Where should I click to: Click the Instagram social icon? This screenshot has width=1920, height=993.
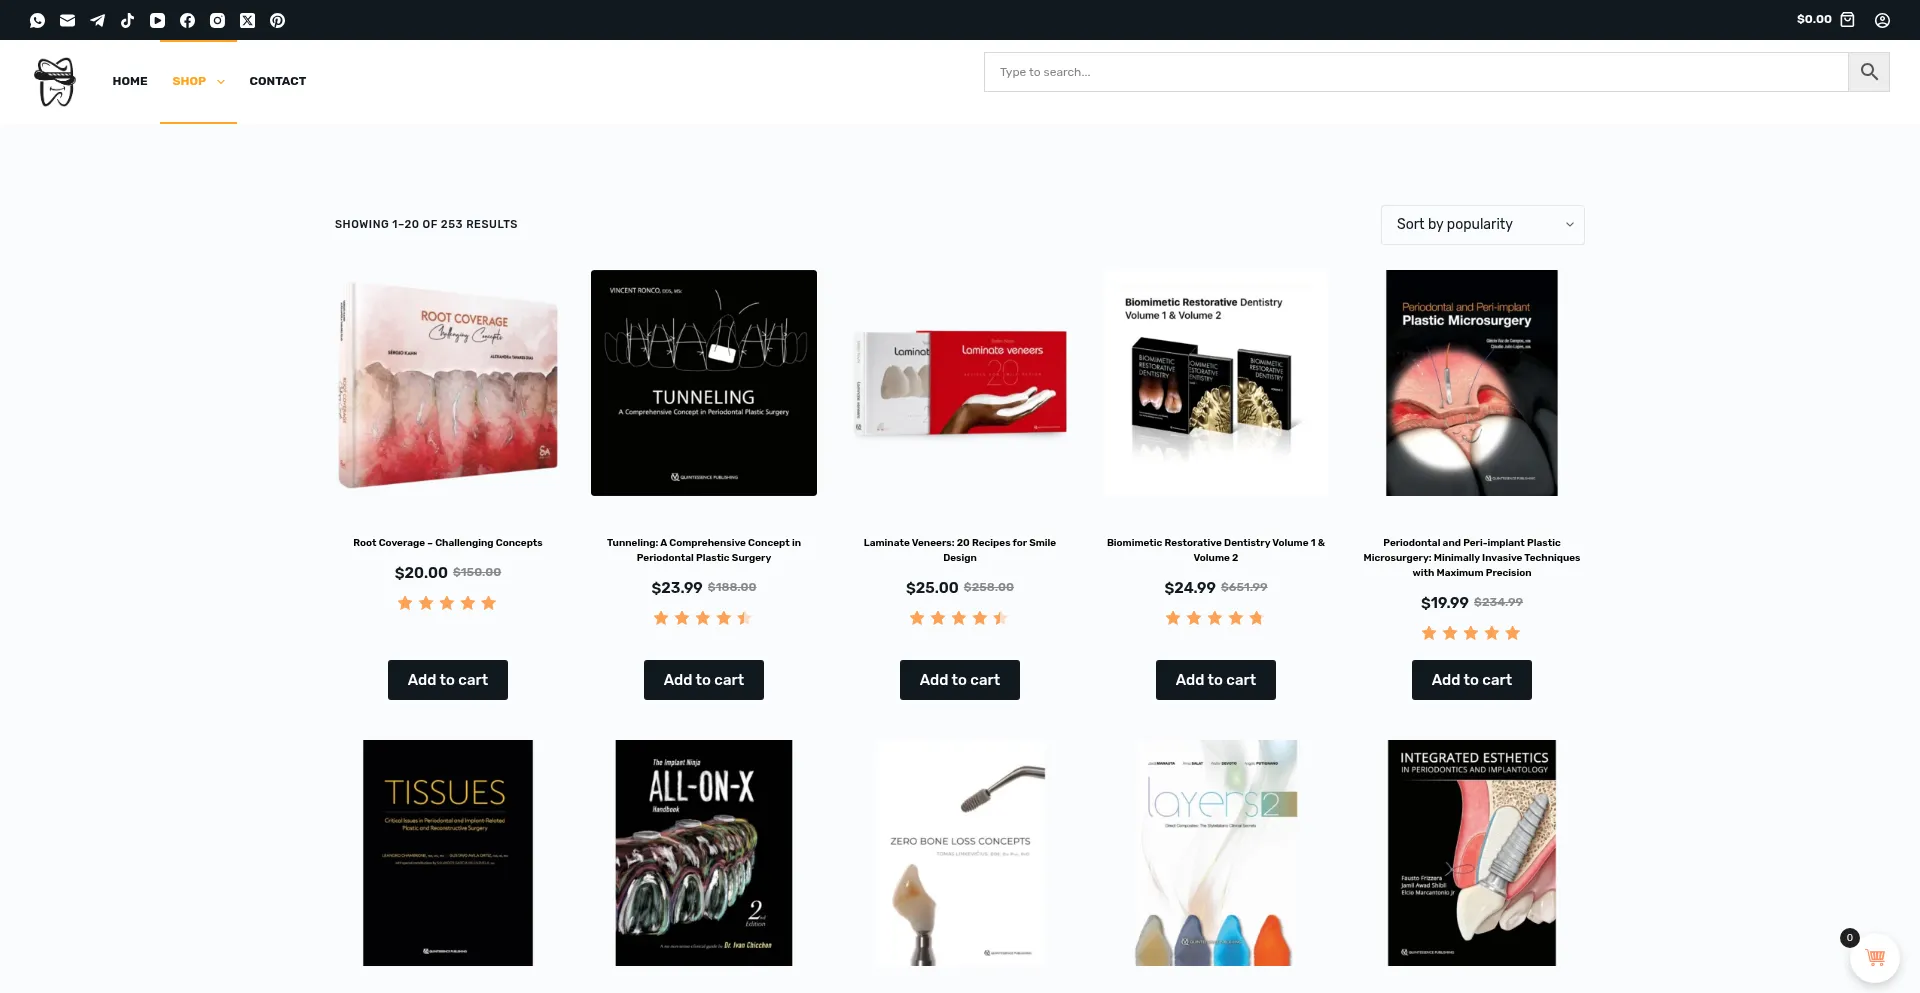217,20
